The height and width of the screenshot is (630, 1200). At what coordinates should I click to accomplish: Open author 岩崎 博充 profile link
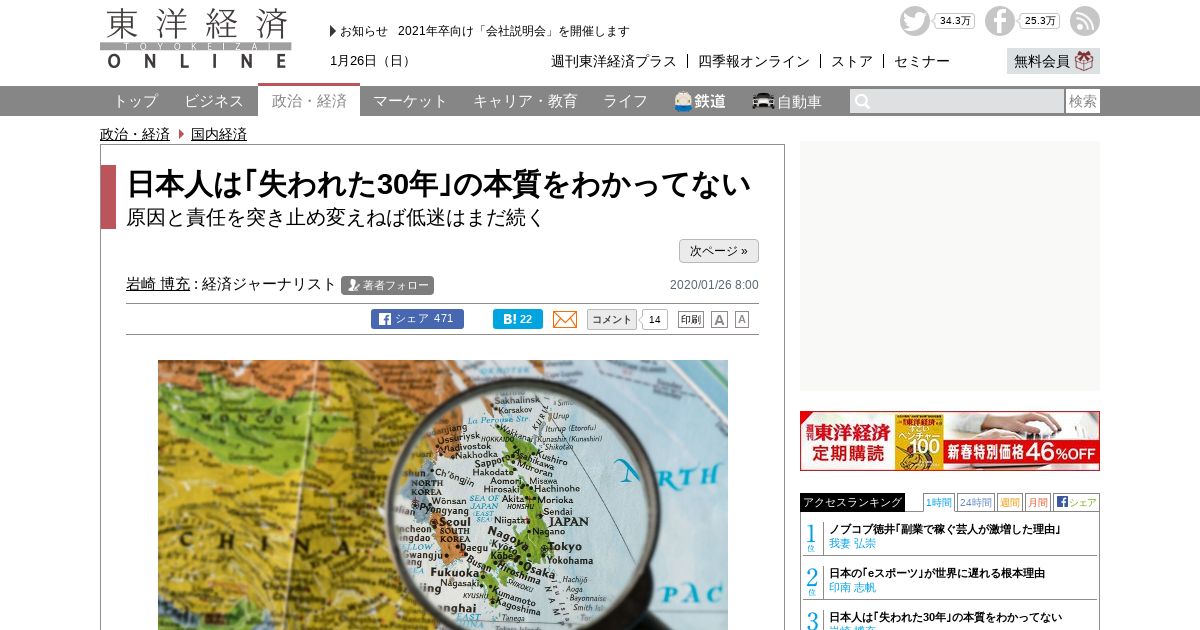pyautogui.click(x=158, y=284)
